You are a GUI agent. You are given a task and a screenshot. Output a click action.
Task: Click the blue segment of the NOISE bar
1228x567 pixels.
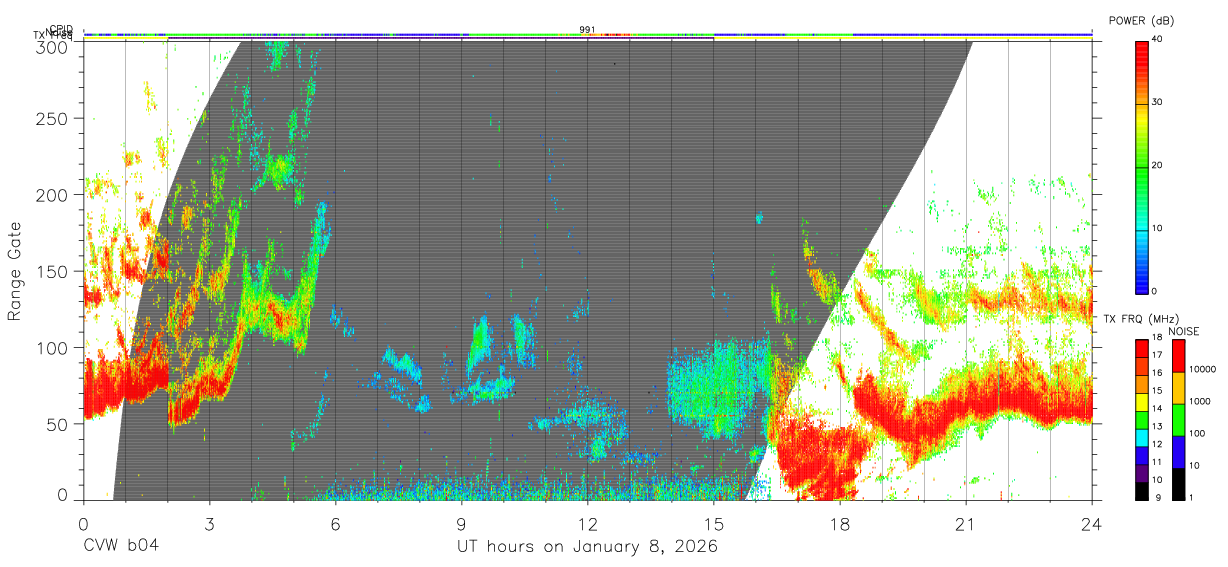[1178, 451]
